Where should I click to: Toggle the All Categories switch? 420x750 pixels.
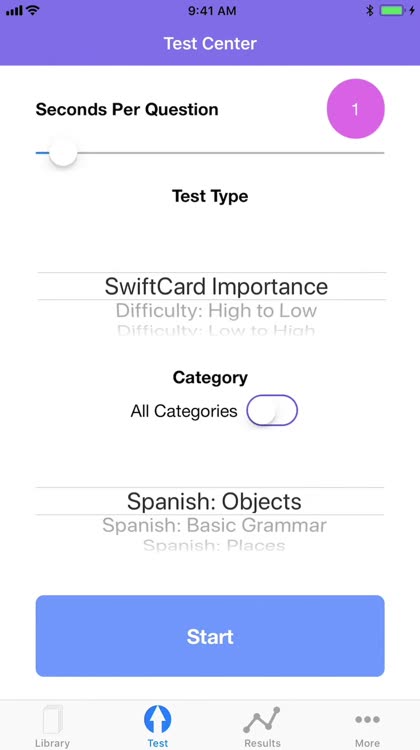pos(272,410)
